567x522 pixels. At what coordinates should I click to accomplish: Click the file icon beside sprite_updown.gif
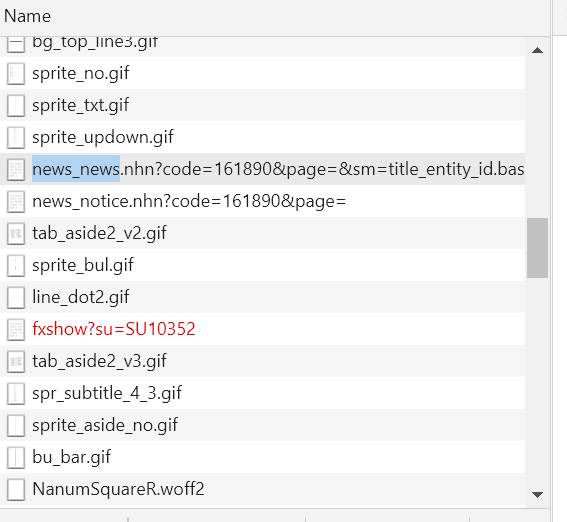[x=16, y=137]
